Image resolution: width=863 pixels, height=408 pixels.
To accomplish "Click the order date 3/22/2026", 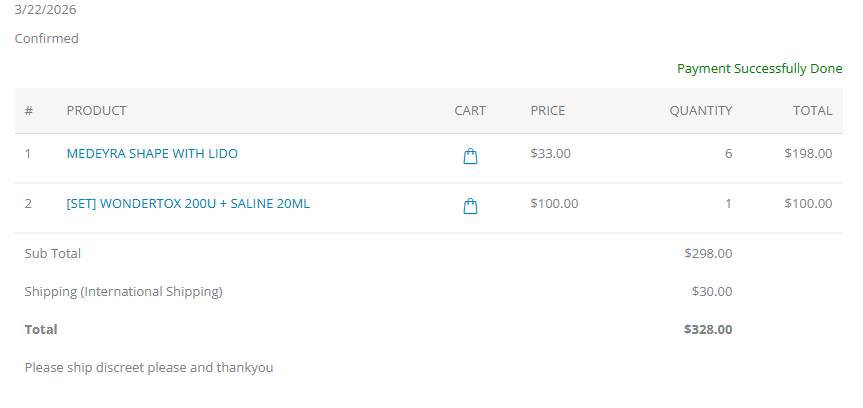I will [x=45, y=10].
